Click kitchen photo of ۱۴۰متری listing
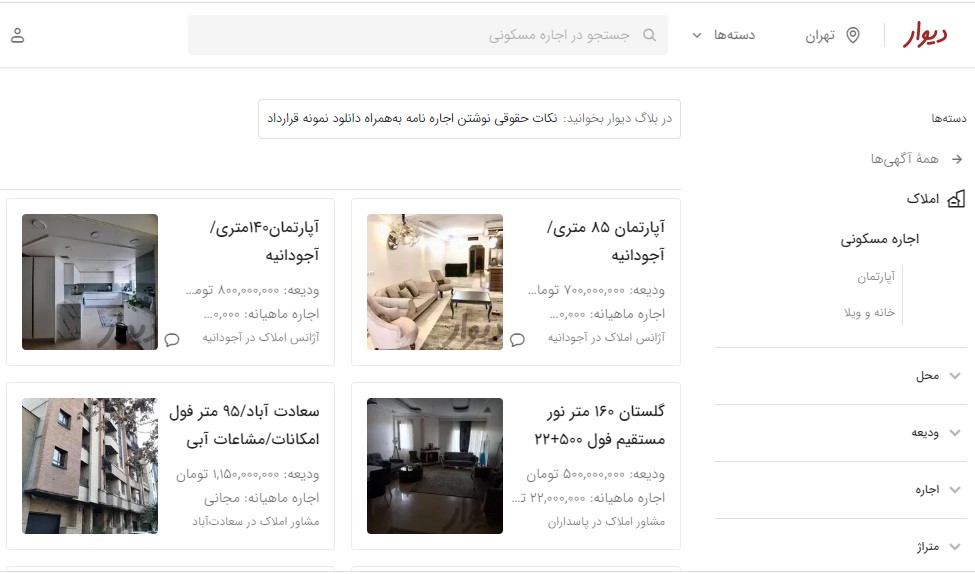 pyautogui.click(x=90, y=282)
